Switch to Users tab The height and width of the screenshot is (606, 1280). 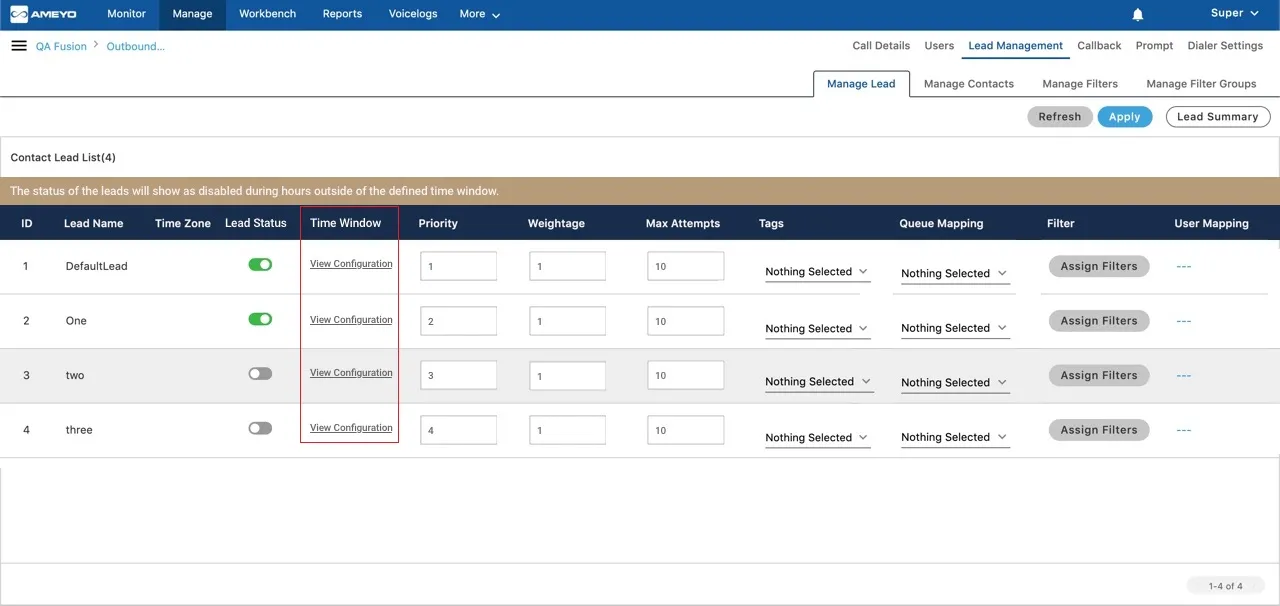(939, 46)
